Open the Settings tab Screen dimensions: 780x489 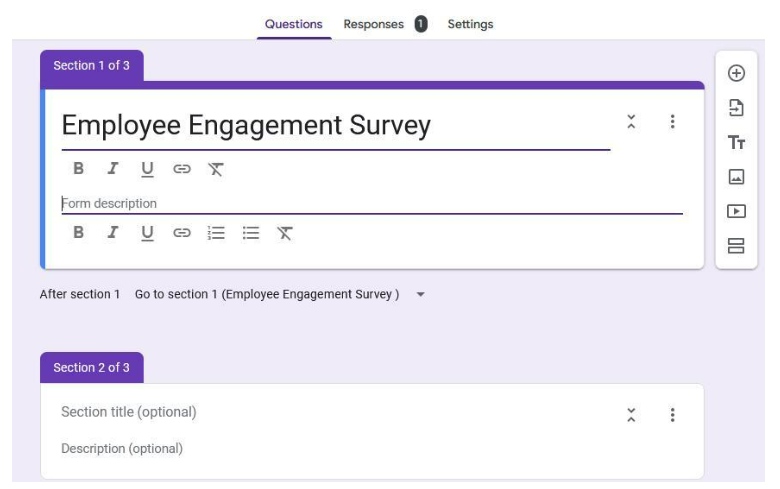pyautogui.click(x=470, y=24)
